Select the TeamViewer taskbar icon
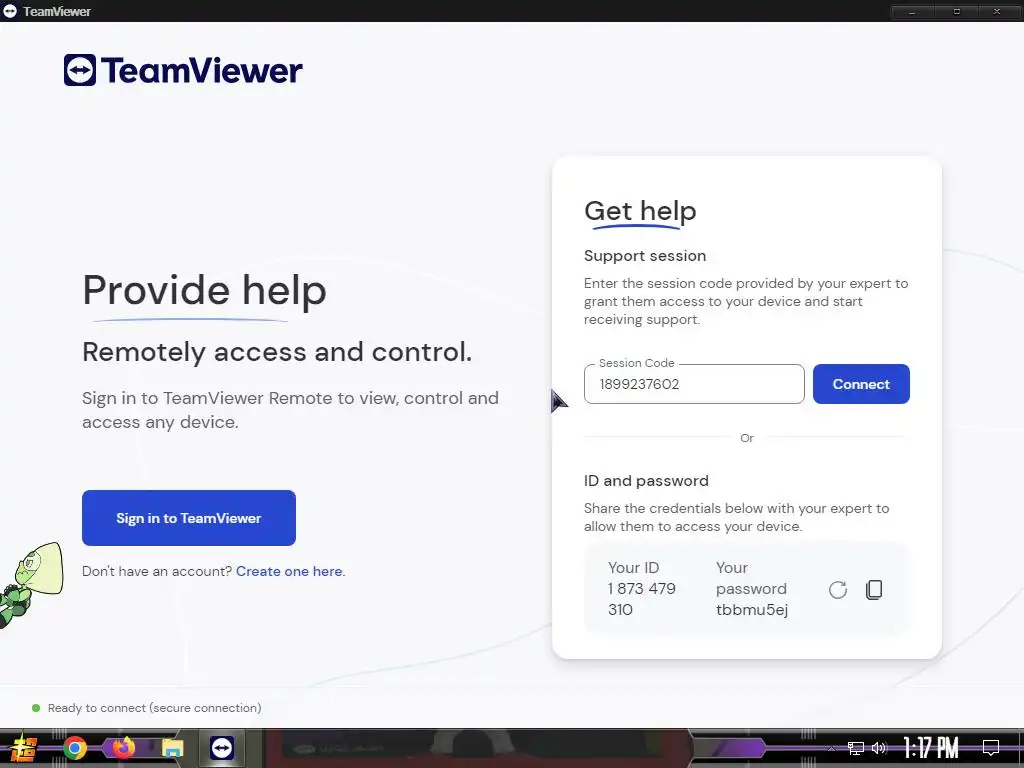Viewport: 1024px width, 768px height. coord(222,748)
